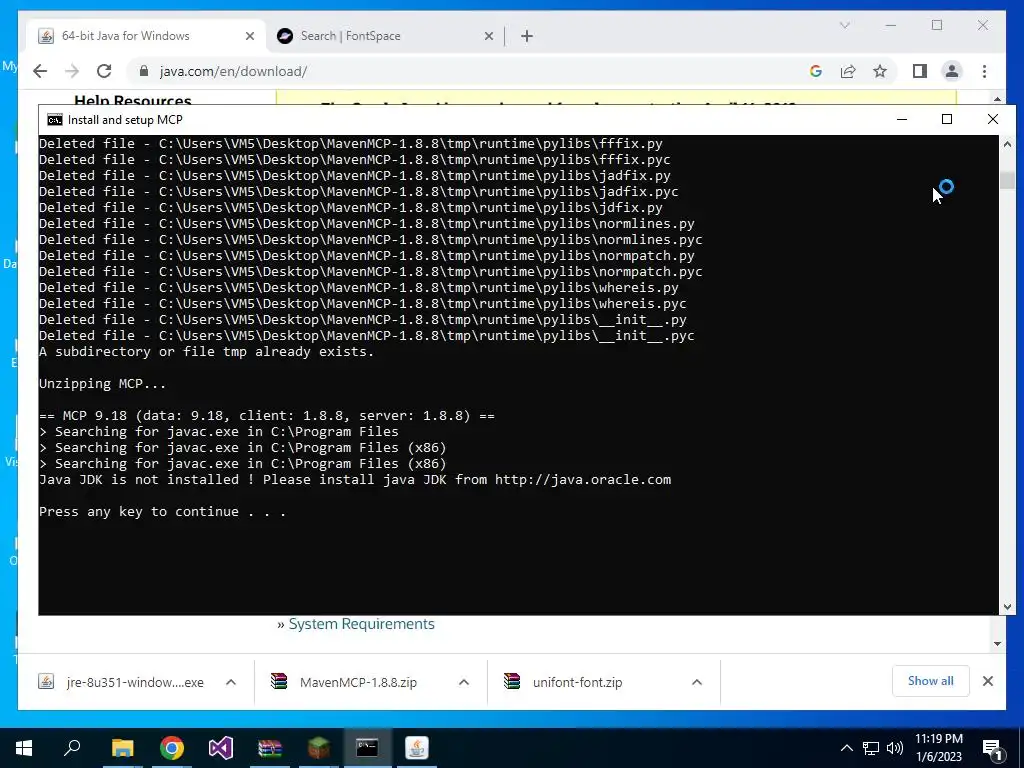Open Chrome profile avatar menu
1024x768 pixels.
point(952,71)
